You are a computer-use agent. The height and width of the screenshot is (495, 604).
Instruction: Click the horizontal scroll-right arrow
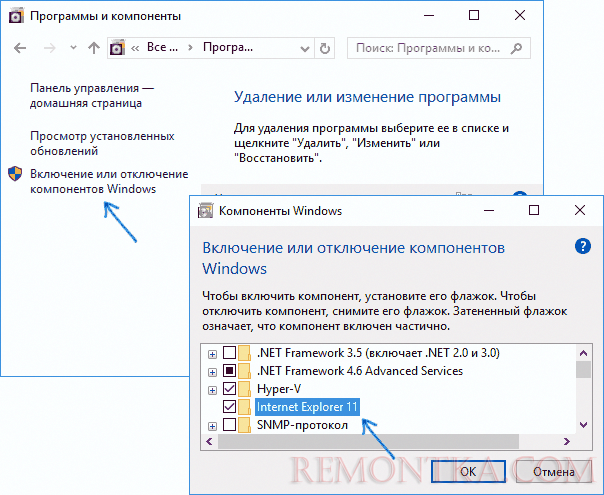[567, 441]
